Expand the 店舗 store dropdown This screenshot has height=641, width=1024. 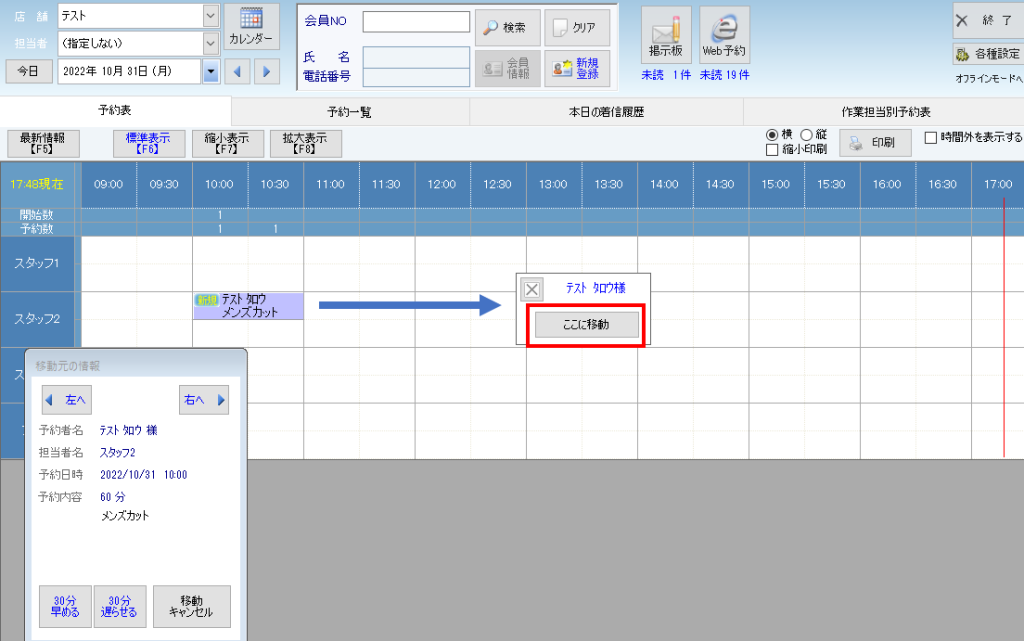pyautogui.click(x=210, y=16)
